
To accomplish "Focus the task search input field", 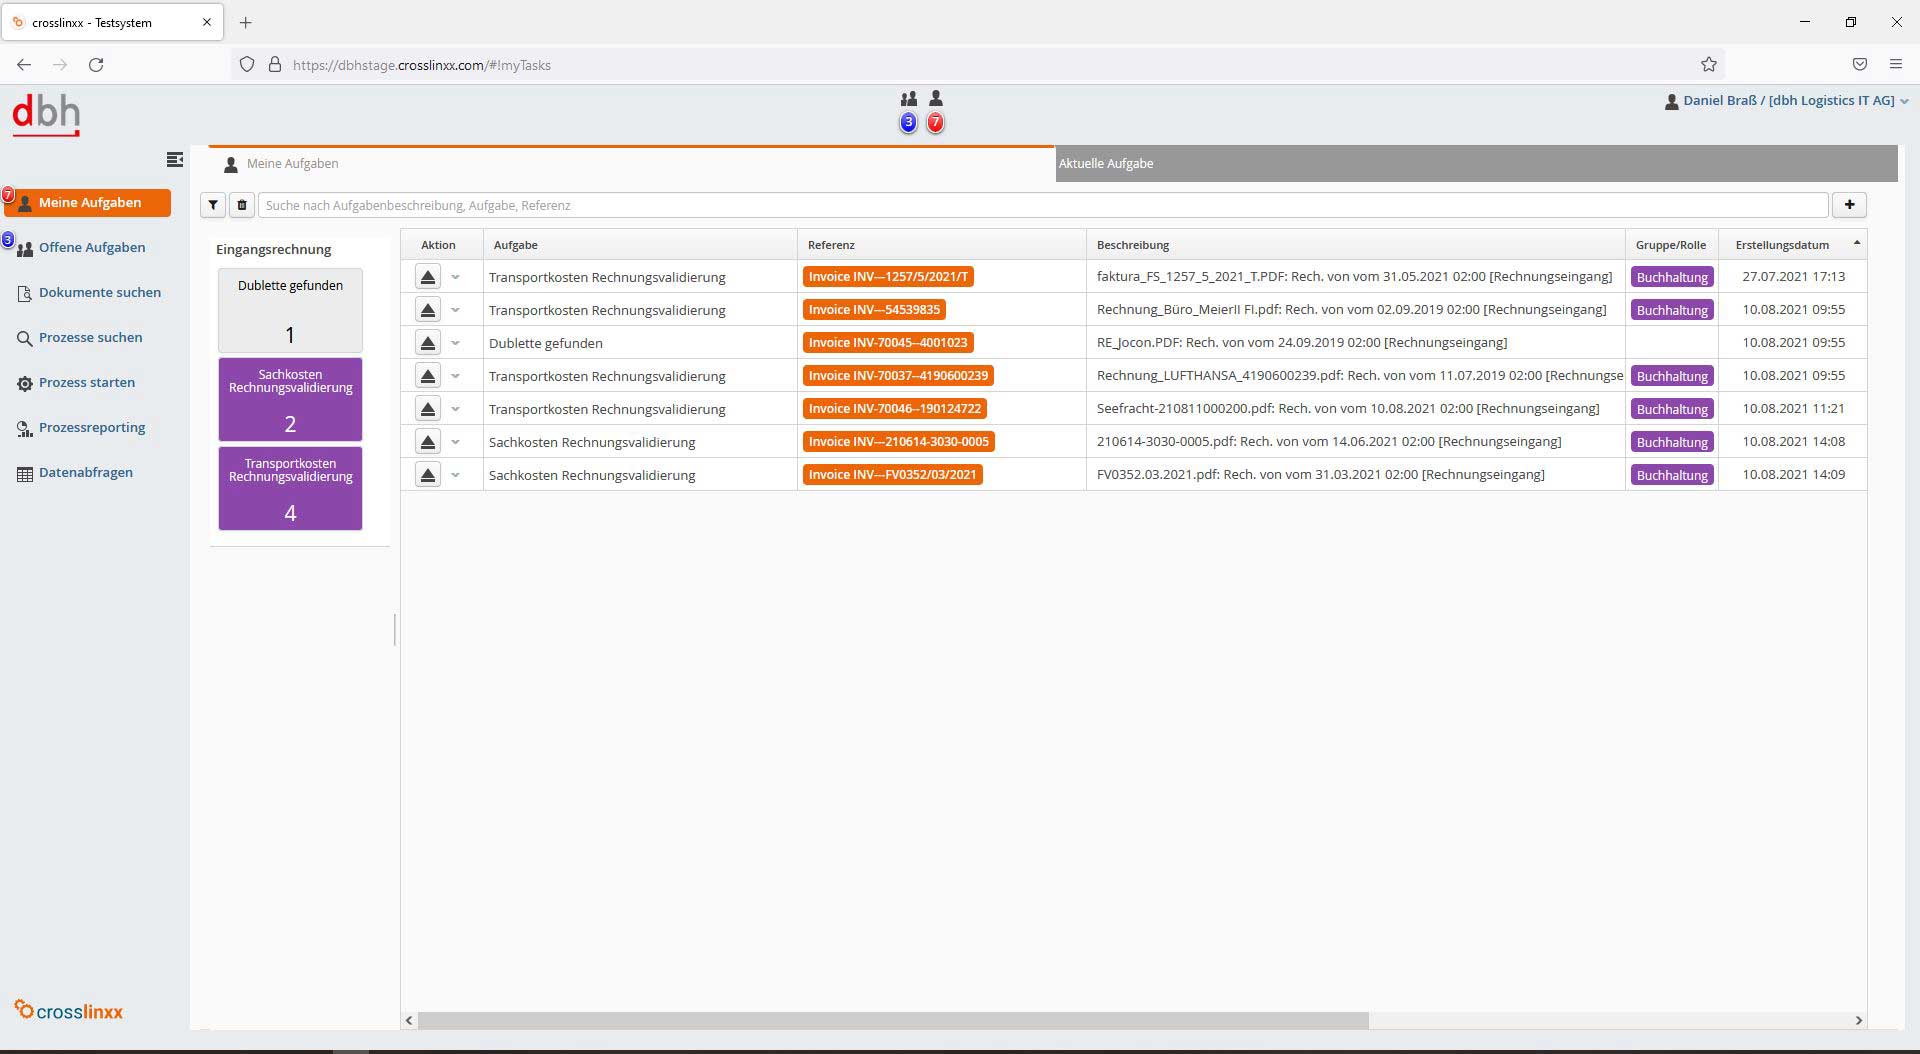I will pos(1043,205).
